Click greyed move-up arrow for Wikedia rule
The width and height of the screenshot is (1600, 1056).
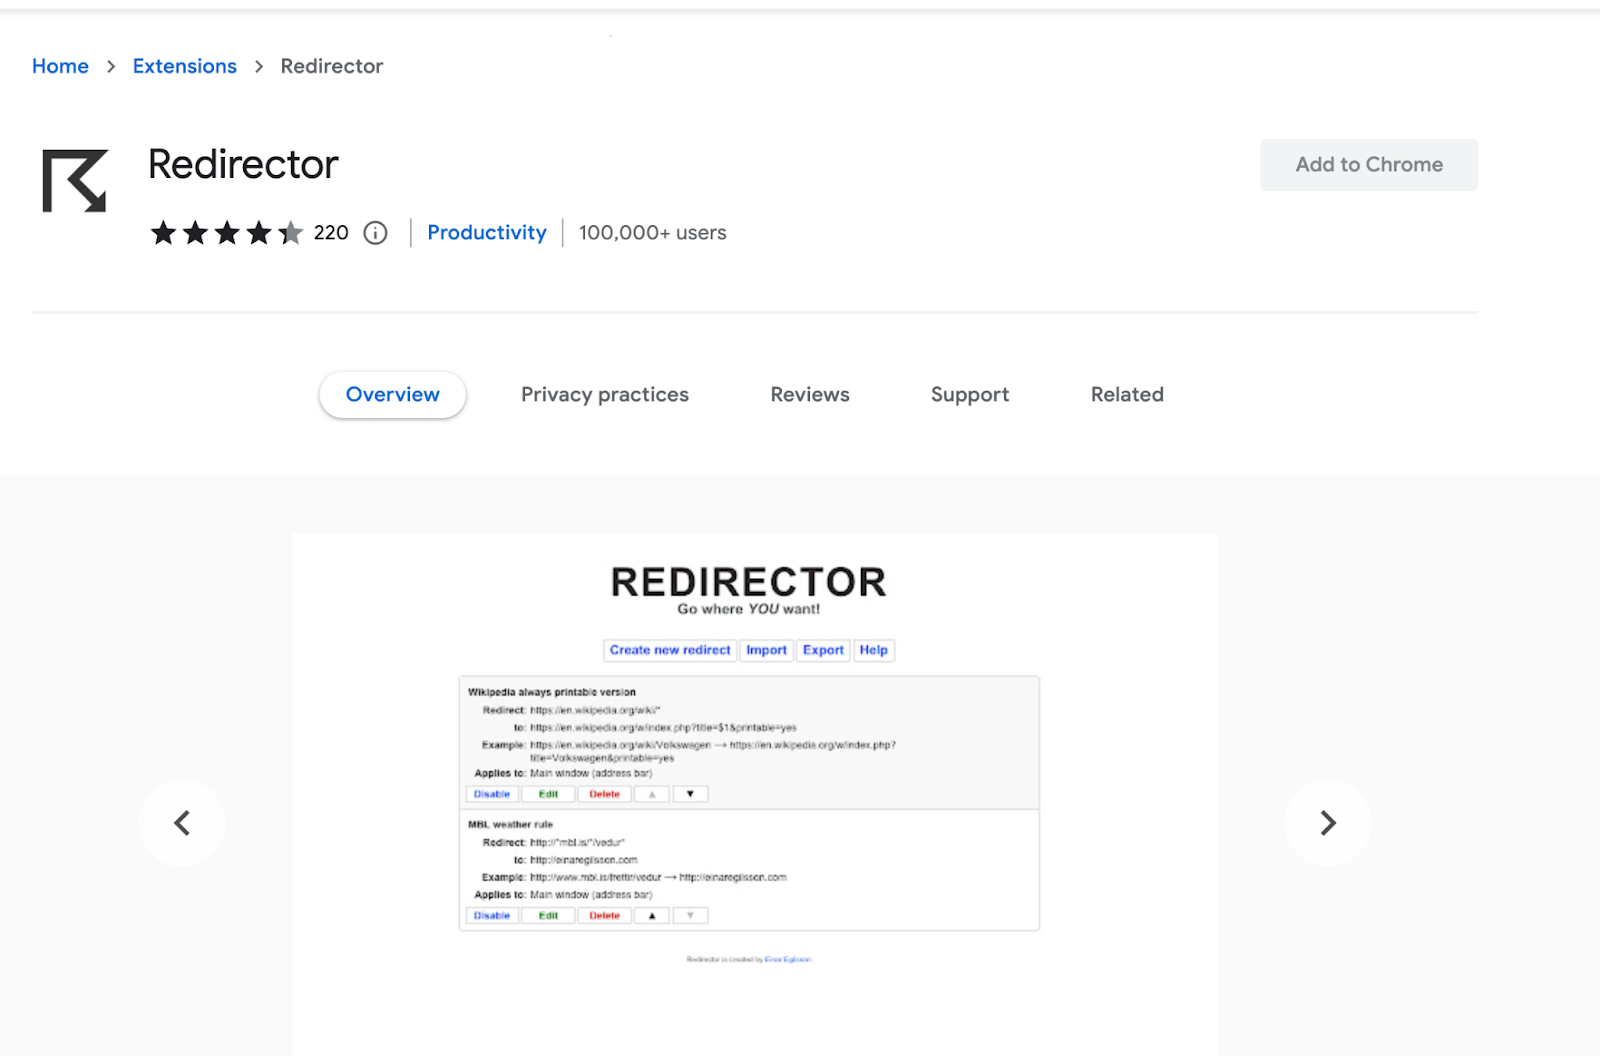[652, 794]
